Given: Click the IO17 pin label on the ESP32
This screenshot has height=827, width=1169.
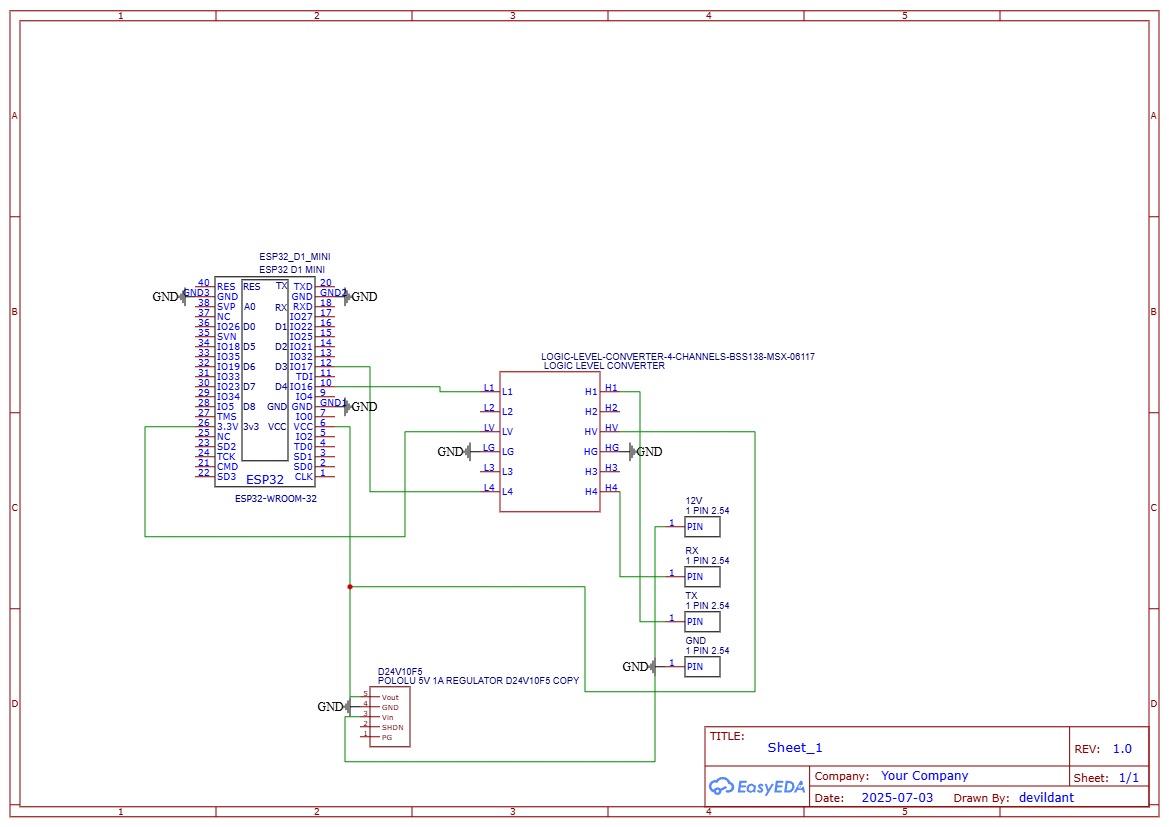Looking at the screenshot, I should click(301, 367).
